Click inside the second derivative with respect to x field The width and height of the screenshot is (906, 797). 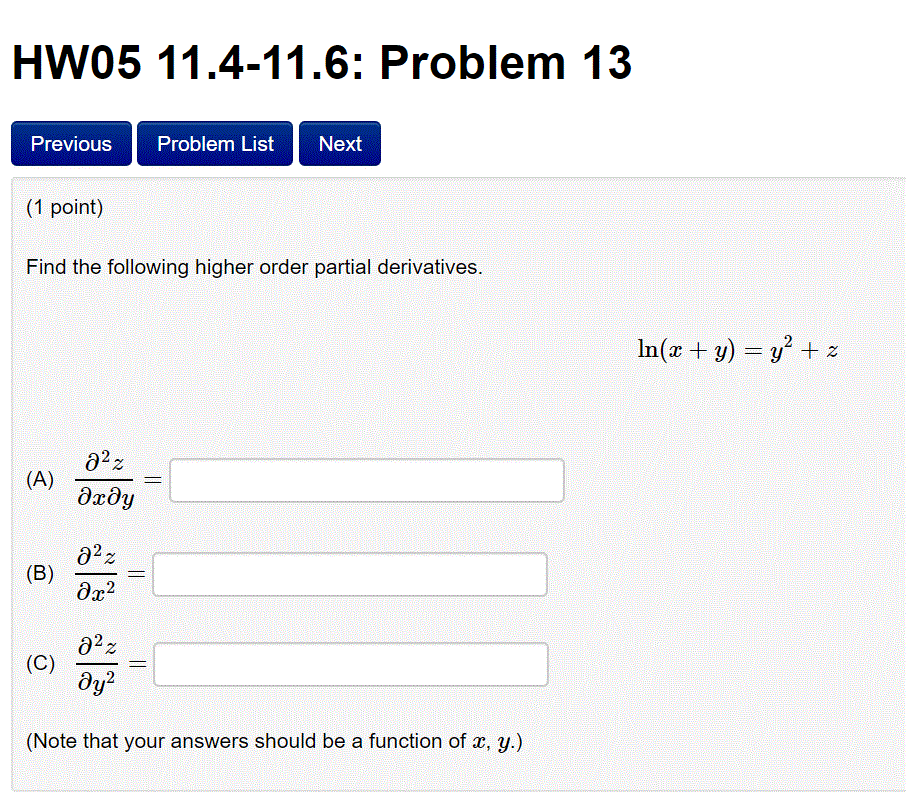tap(349, 573)
